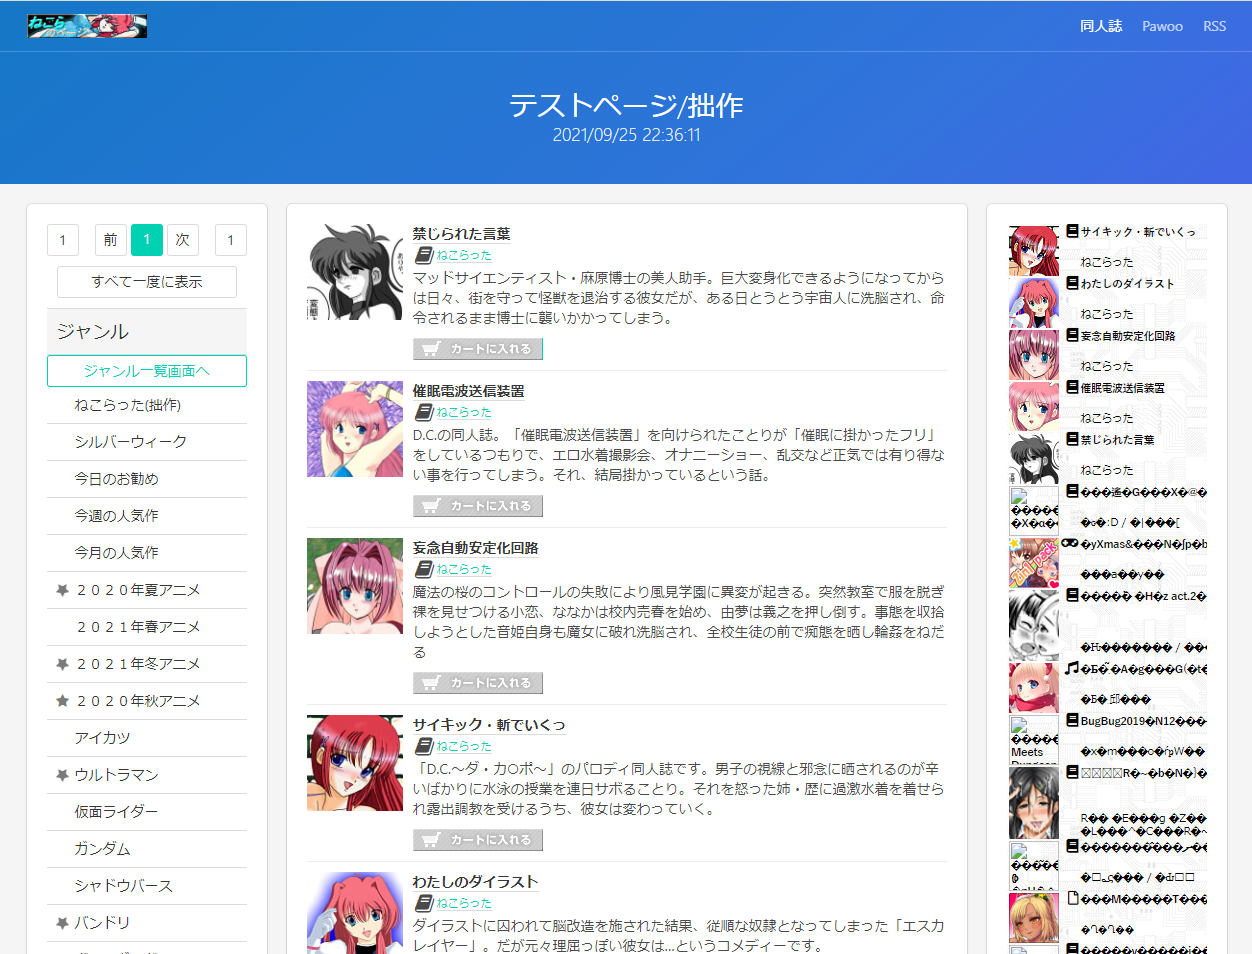
Task: Click book icon beside sidebar 妄念自動安定化回路
Action: (1072, 335)
